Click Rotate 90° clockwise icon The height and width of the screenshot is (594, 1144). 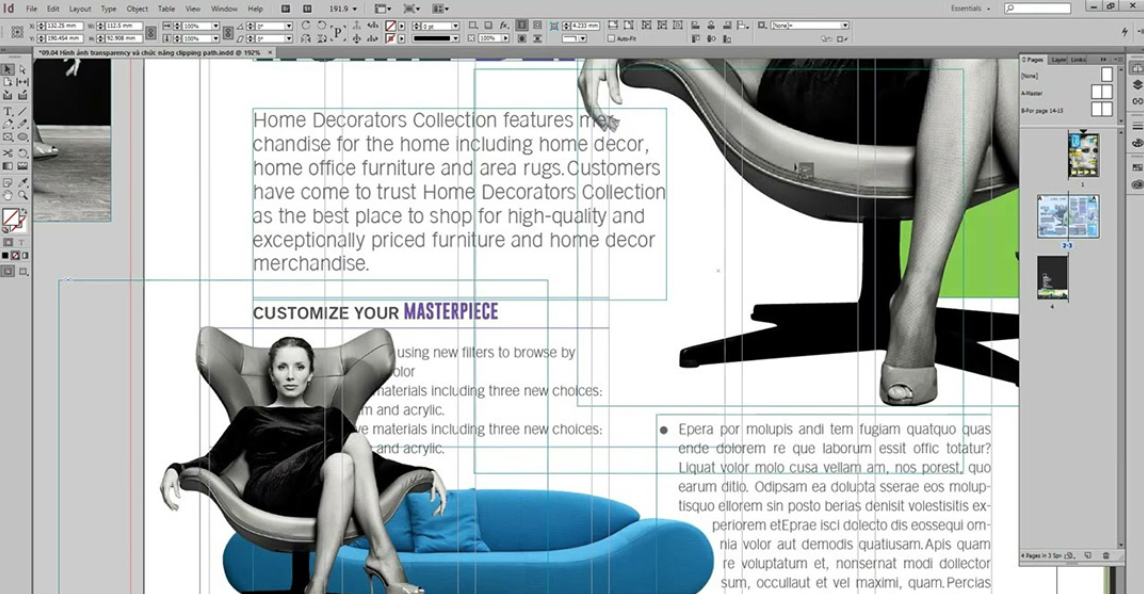pyautogui.click(x=306, y=25)
